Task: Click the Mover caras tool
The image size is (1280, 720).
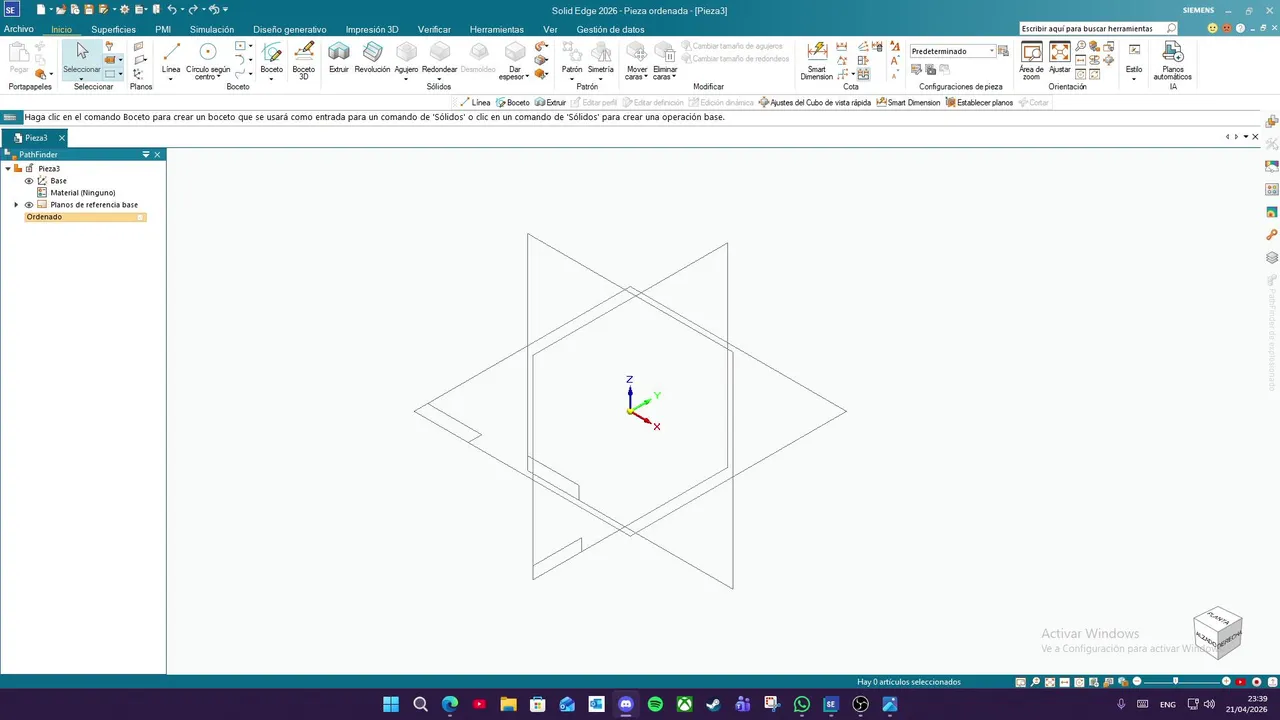Action: point(637,60)
